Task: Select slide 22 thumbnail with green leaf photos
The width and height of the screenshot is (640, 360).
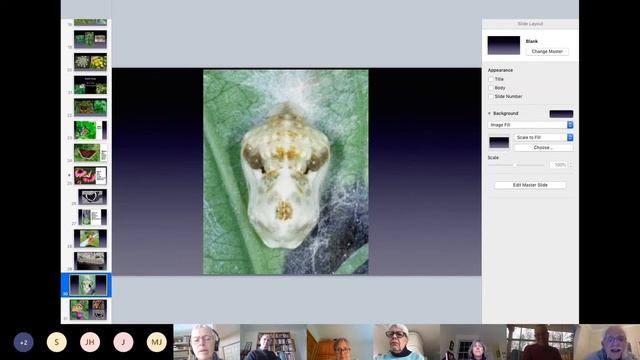Action: click(90, 107)
